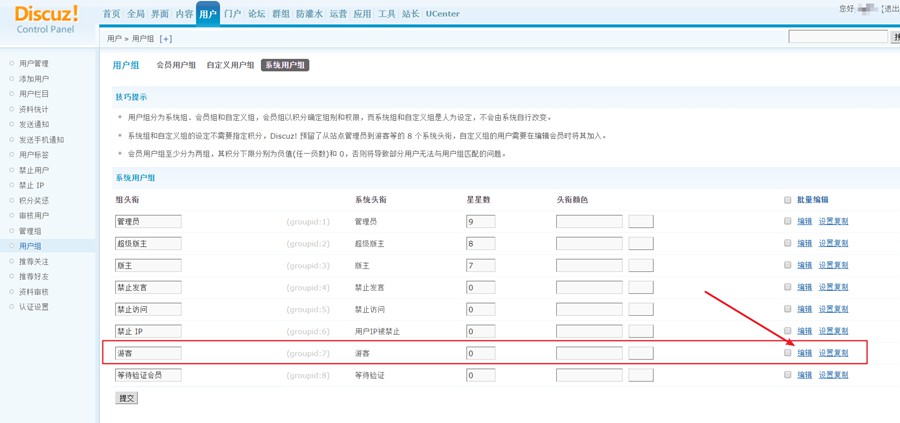900x423 pixels.
Task: Click the search box at top right
Action: click(837, 37)
